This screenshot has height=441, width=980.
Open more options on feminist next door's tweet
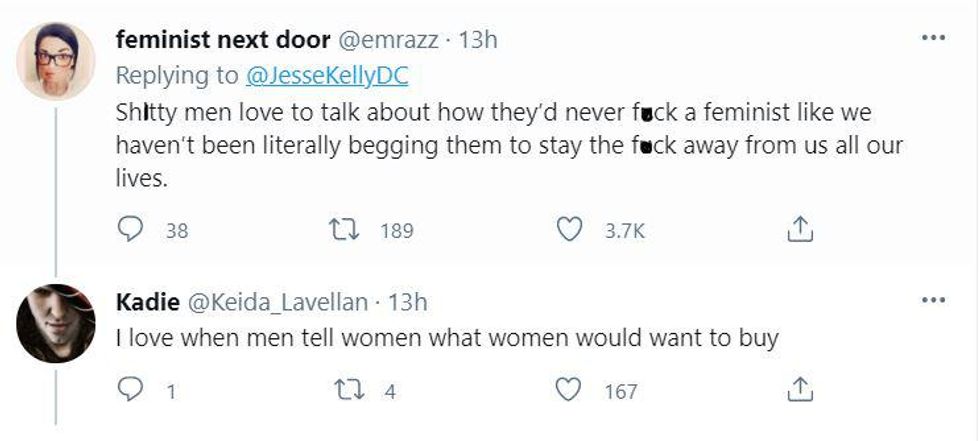coord(932,40)
